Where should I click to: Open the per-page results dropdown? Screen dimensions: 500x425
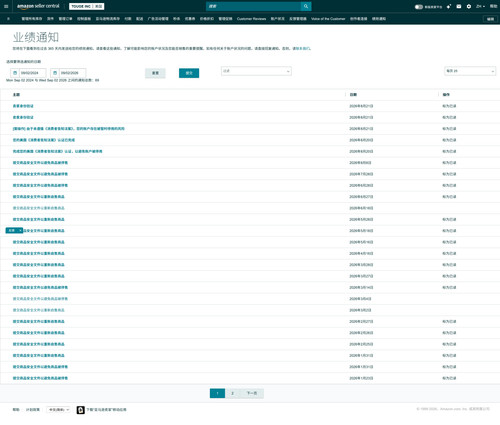click(x=470, y=71)
